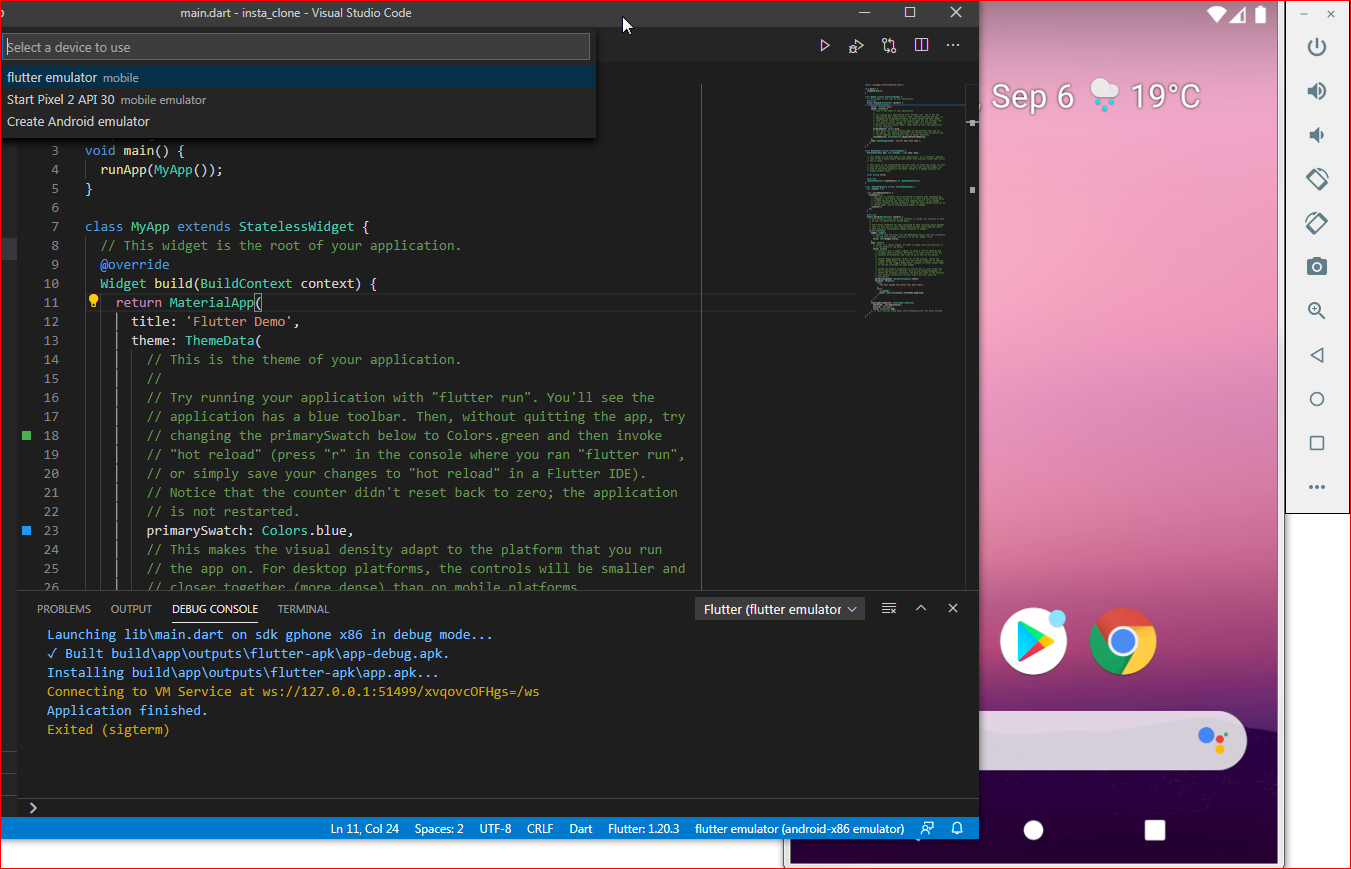Tap the emulator toolbar Back triangle
The image size is (1351, 869).
[1317, 355]
